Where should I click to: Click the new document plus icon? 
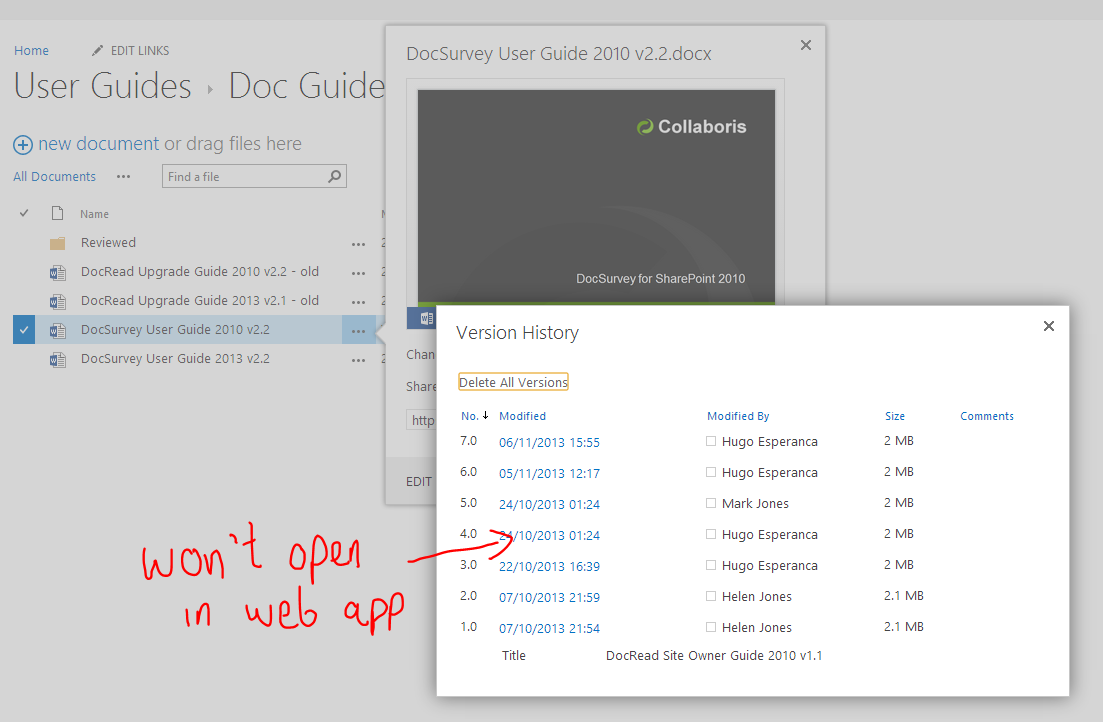pos(23,145)
